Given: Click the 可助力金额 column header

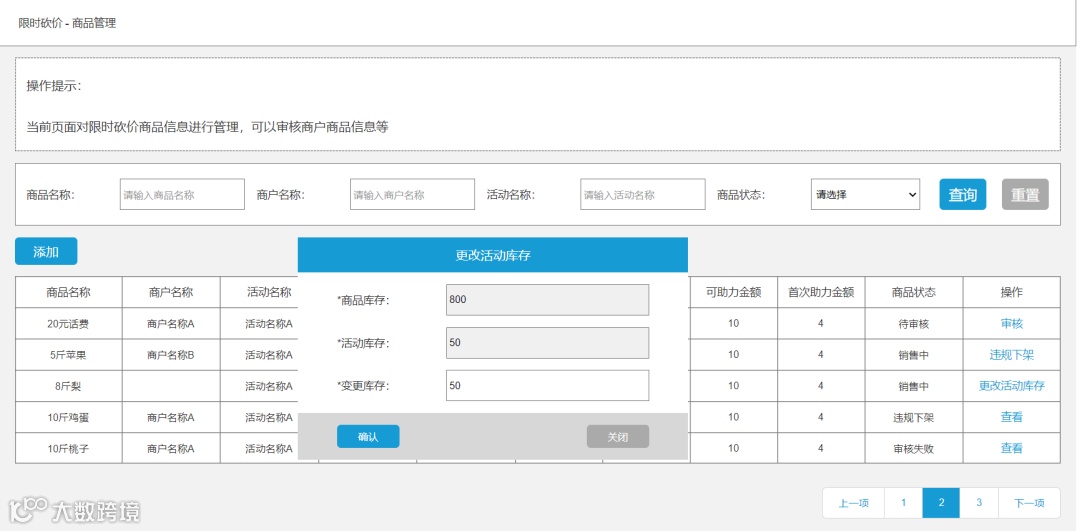Looking at the screenshot, I should [x=734, y=292].
